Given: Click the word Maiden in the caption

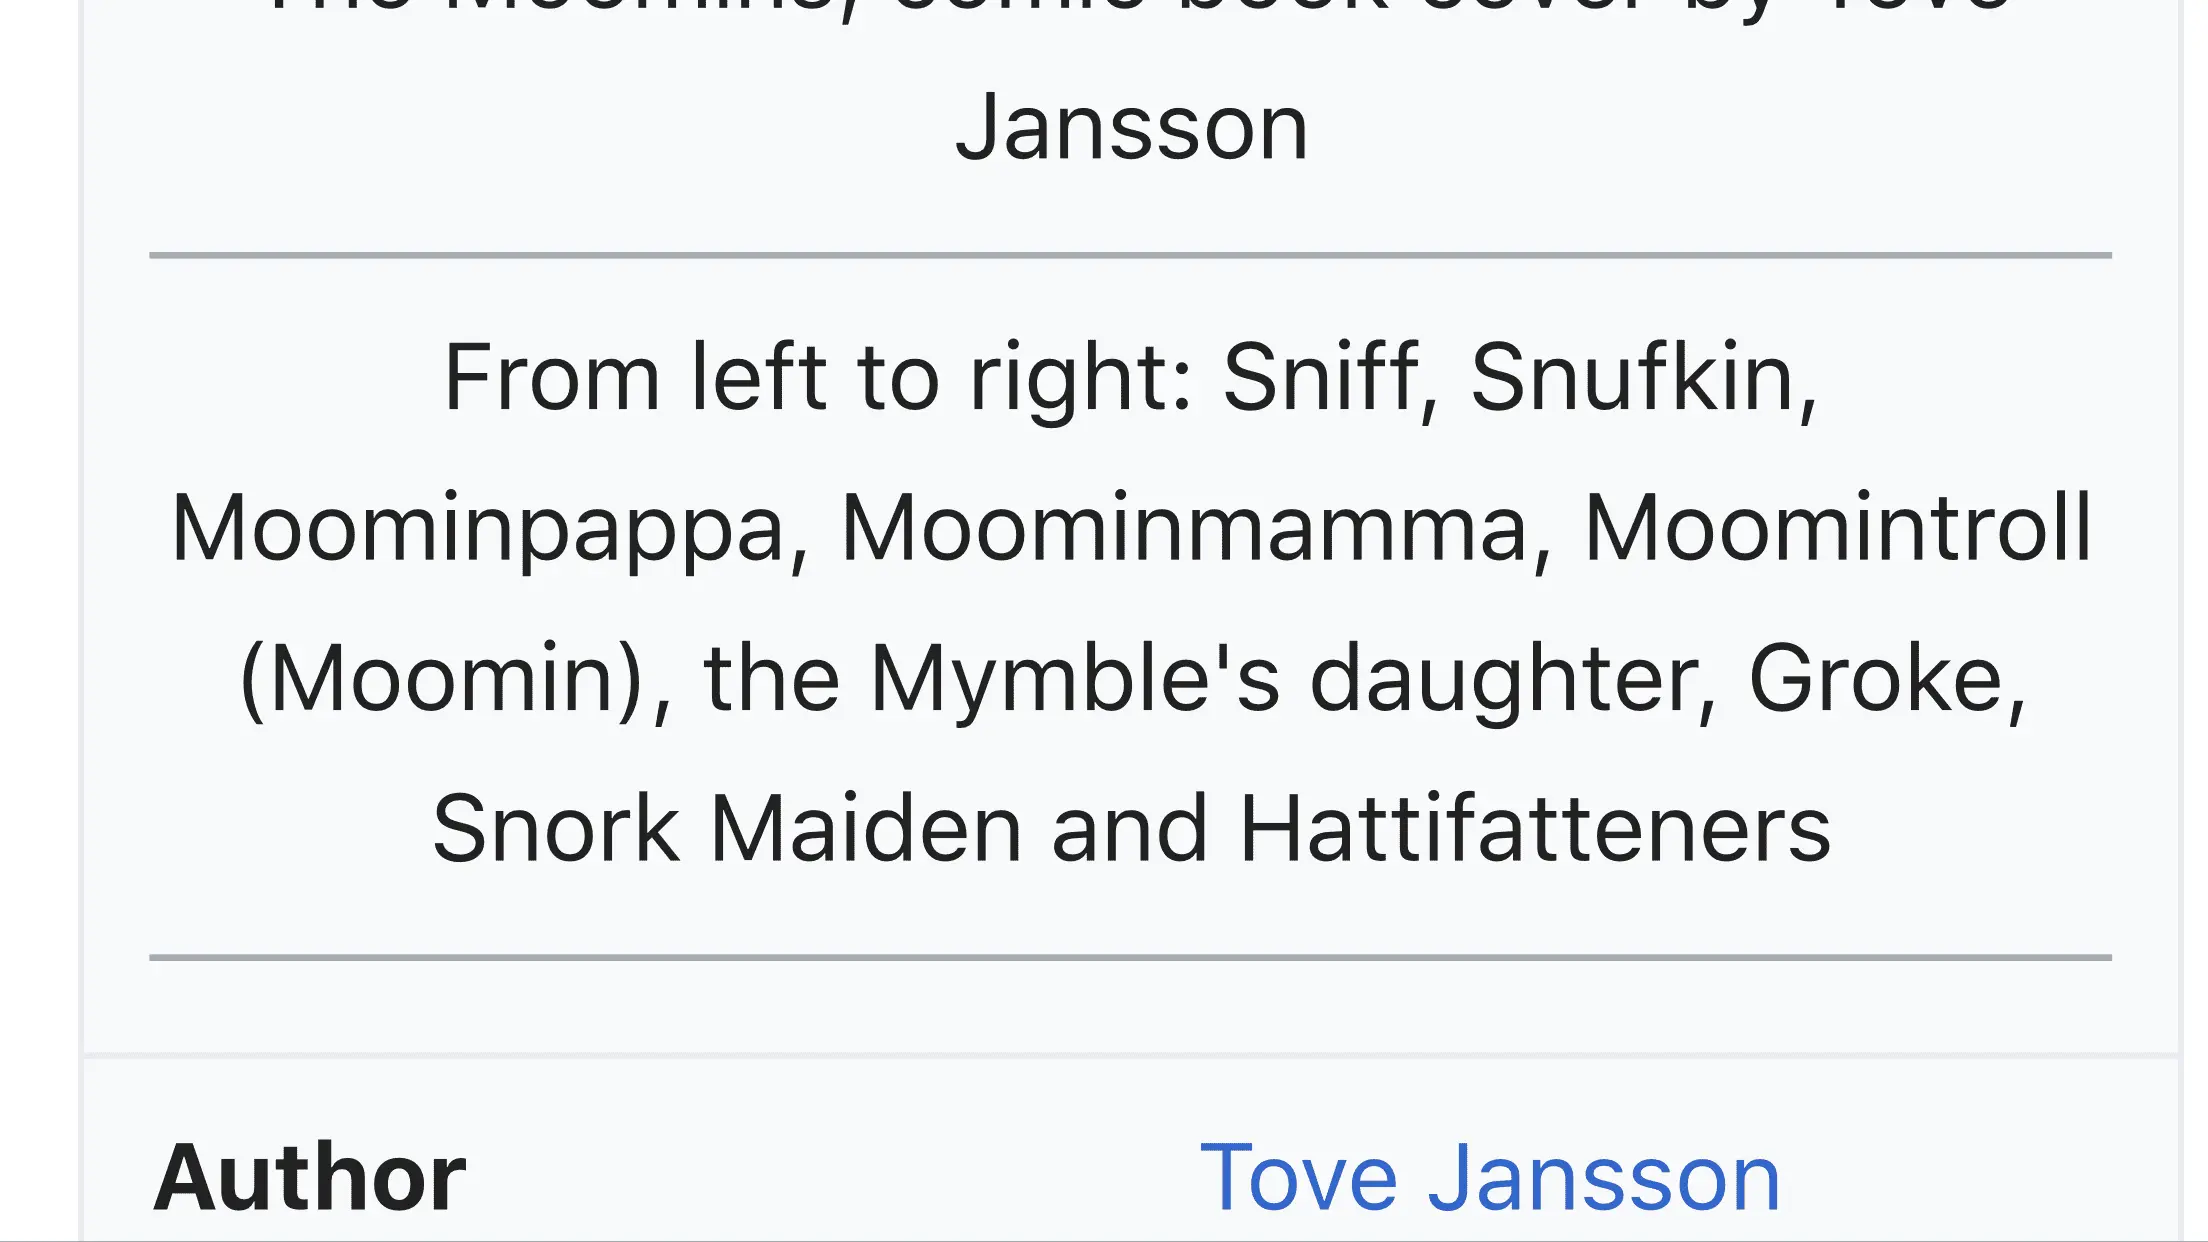Looking at the screenshot, I should point(865,829).
